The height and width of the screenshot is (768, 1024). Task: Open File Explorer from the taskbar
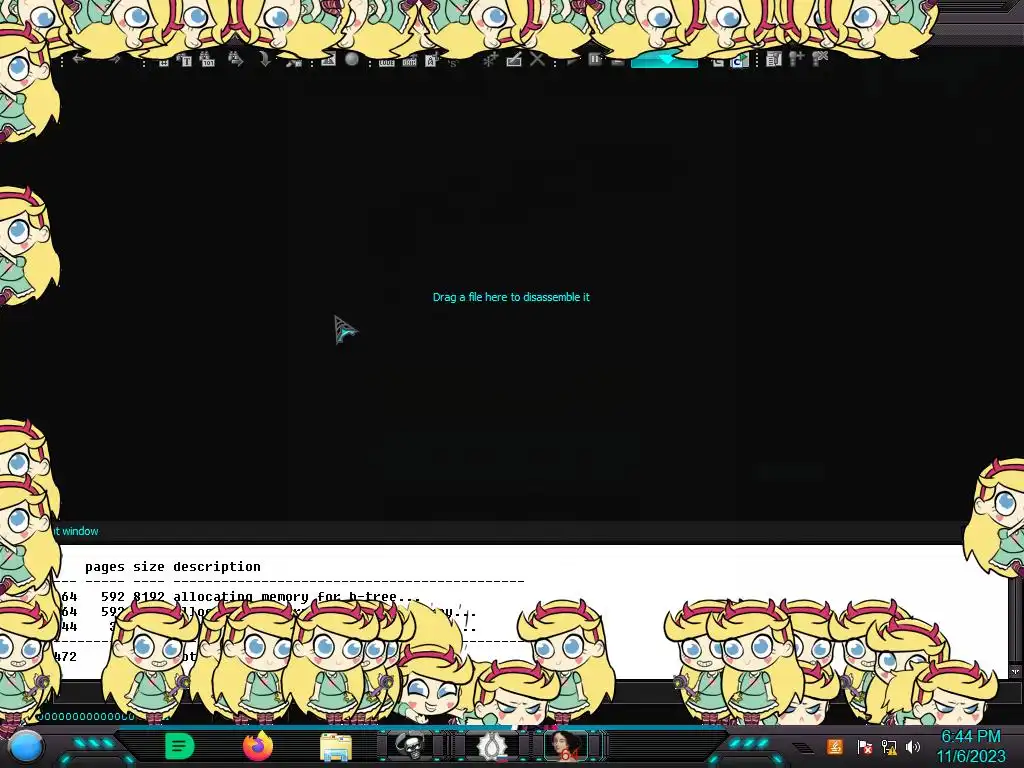[336, 747]
